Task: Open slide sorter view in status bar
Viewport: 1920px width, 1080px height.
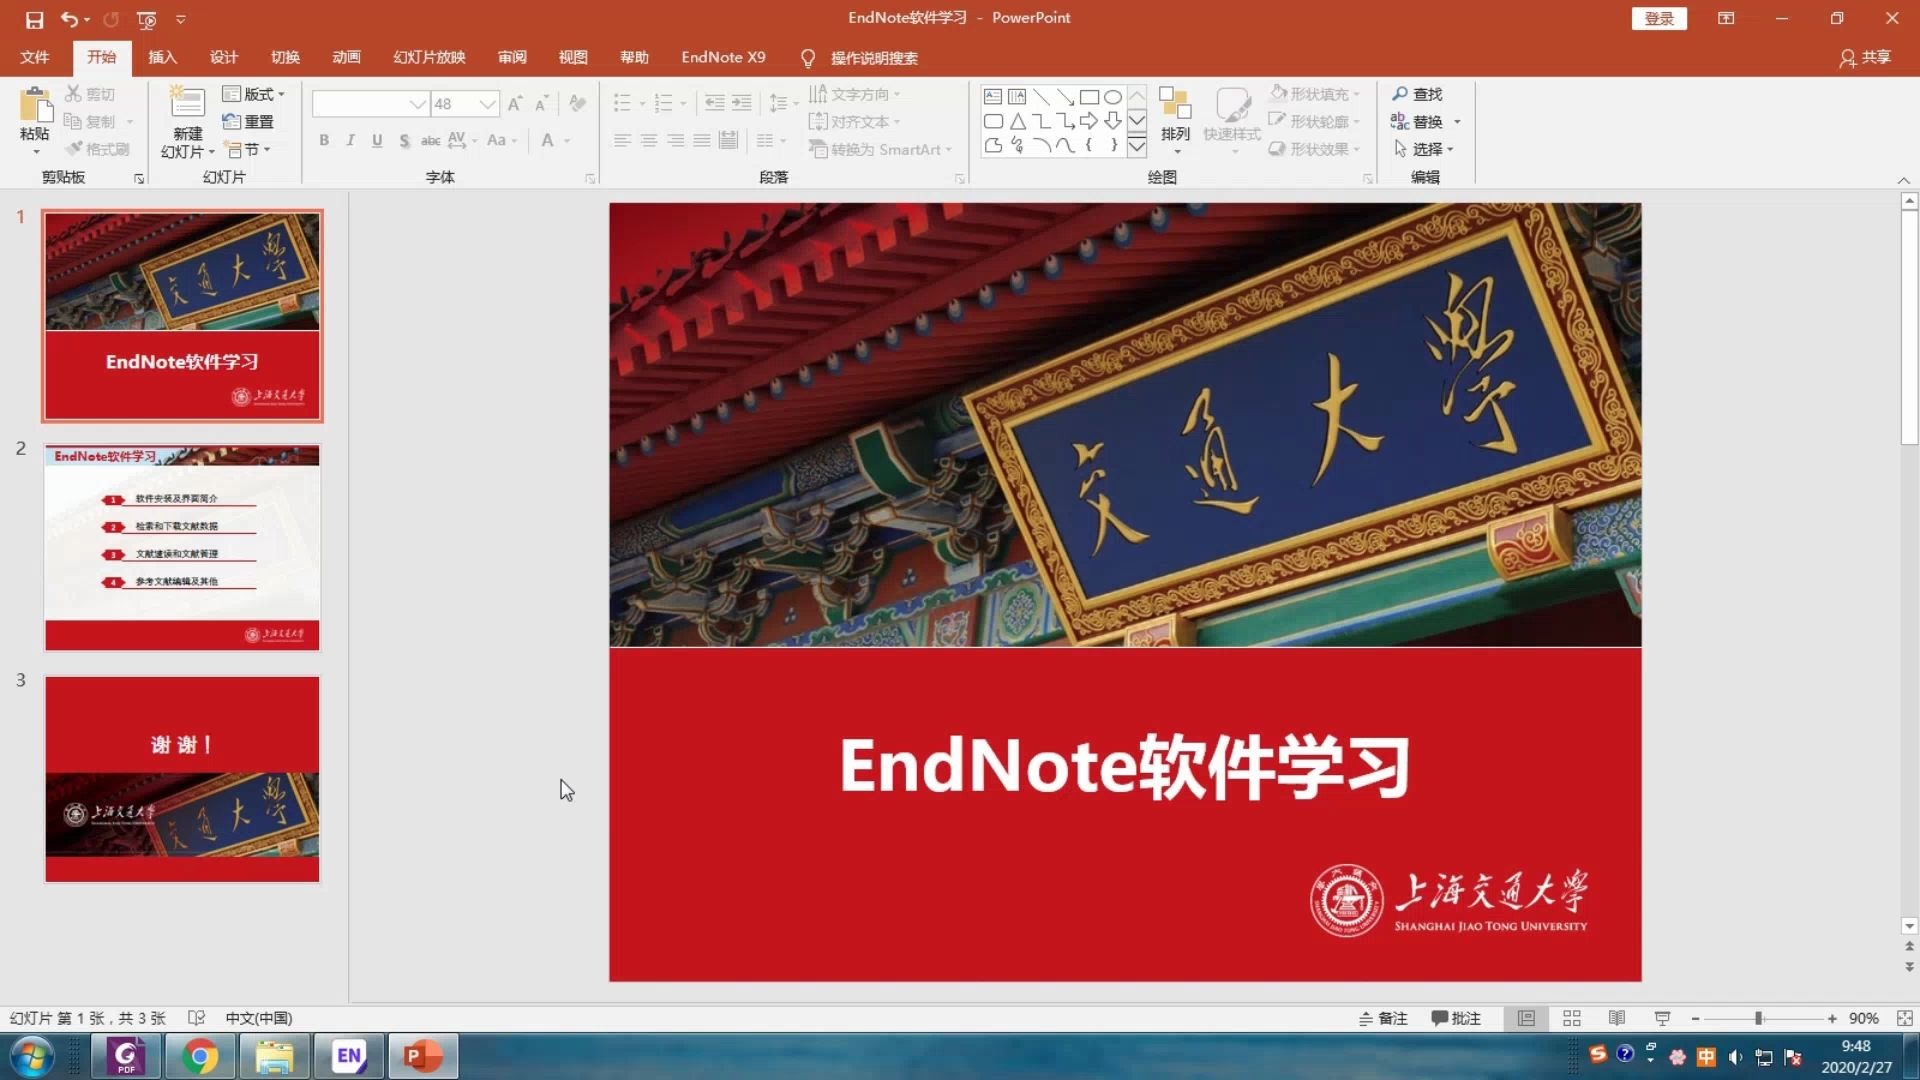Action: 1571,1018
